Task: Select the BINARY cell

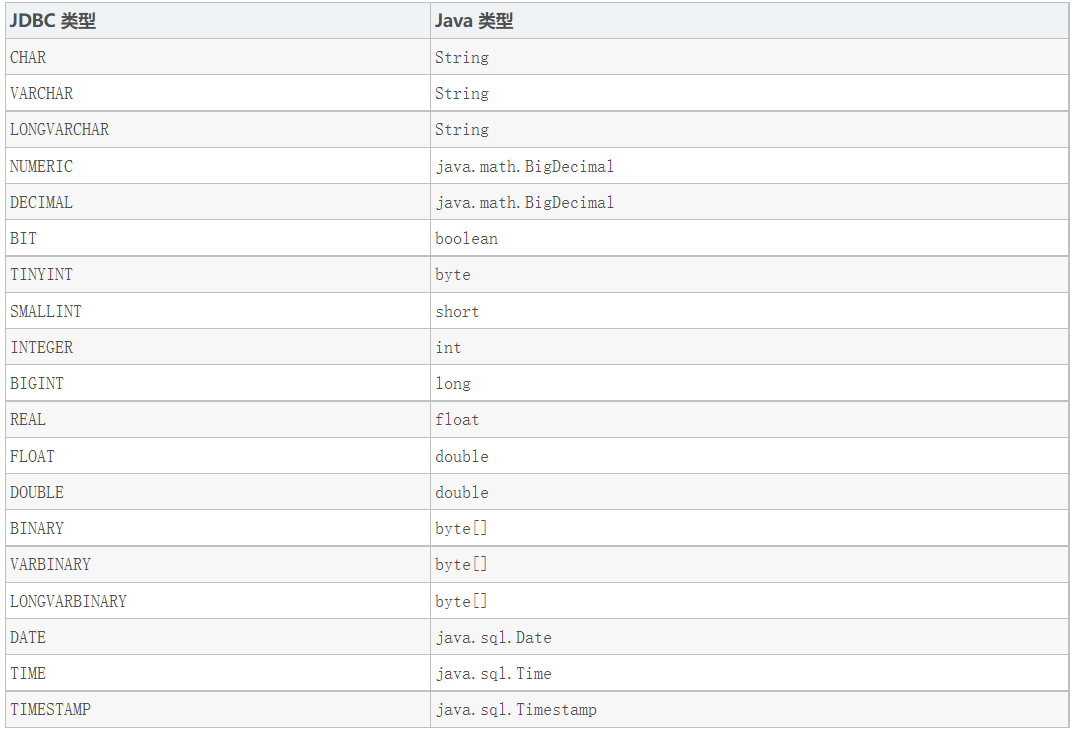Action: [217, 528]
